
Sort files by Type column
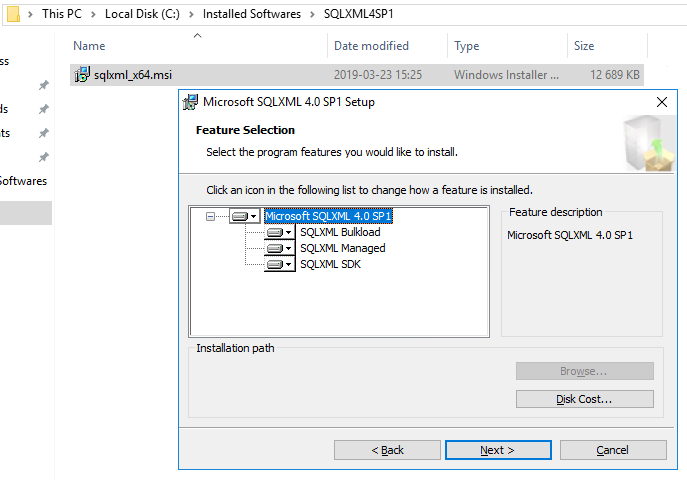467,46
